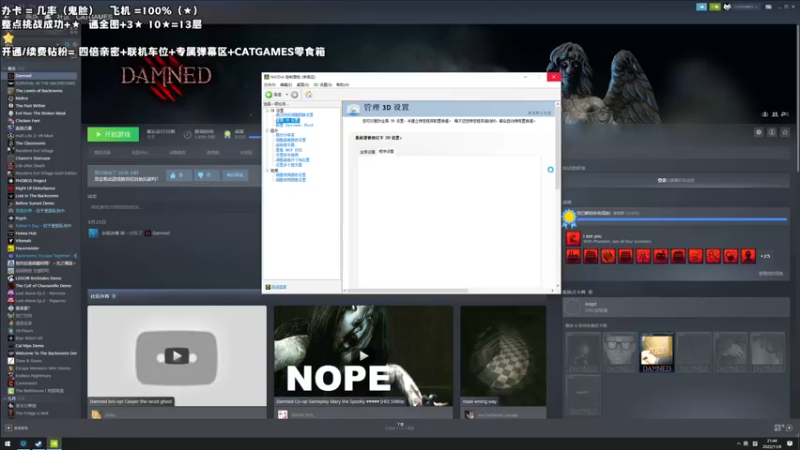800x450 pixels.
Task: Click the green 开始游戏 play button
Action: click(x=113, y=134)
